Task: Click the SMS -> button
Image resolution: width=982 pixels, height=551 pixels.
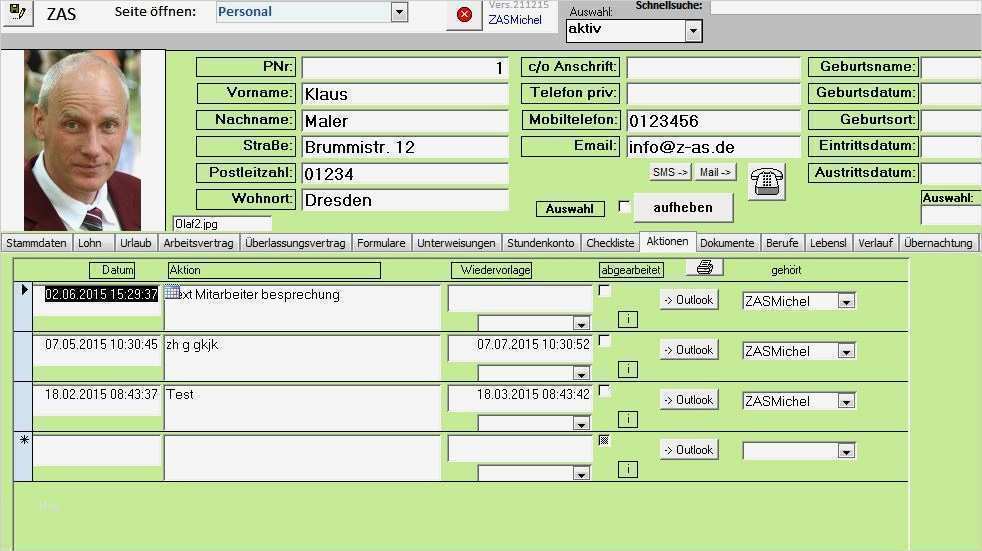Action: click(x=669, y=172)
